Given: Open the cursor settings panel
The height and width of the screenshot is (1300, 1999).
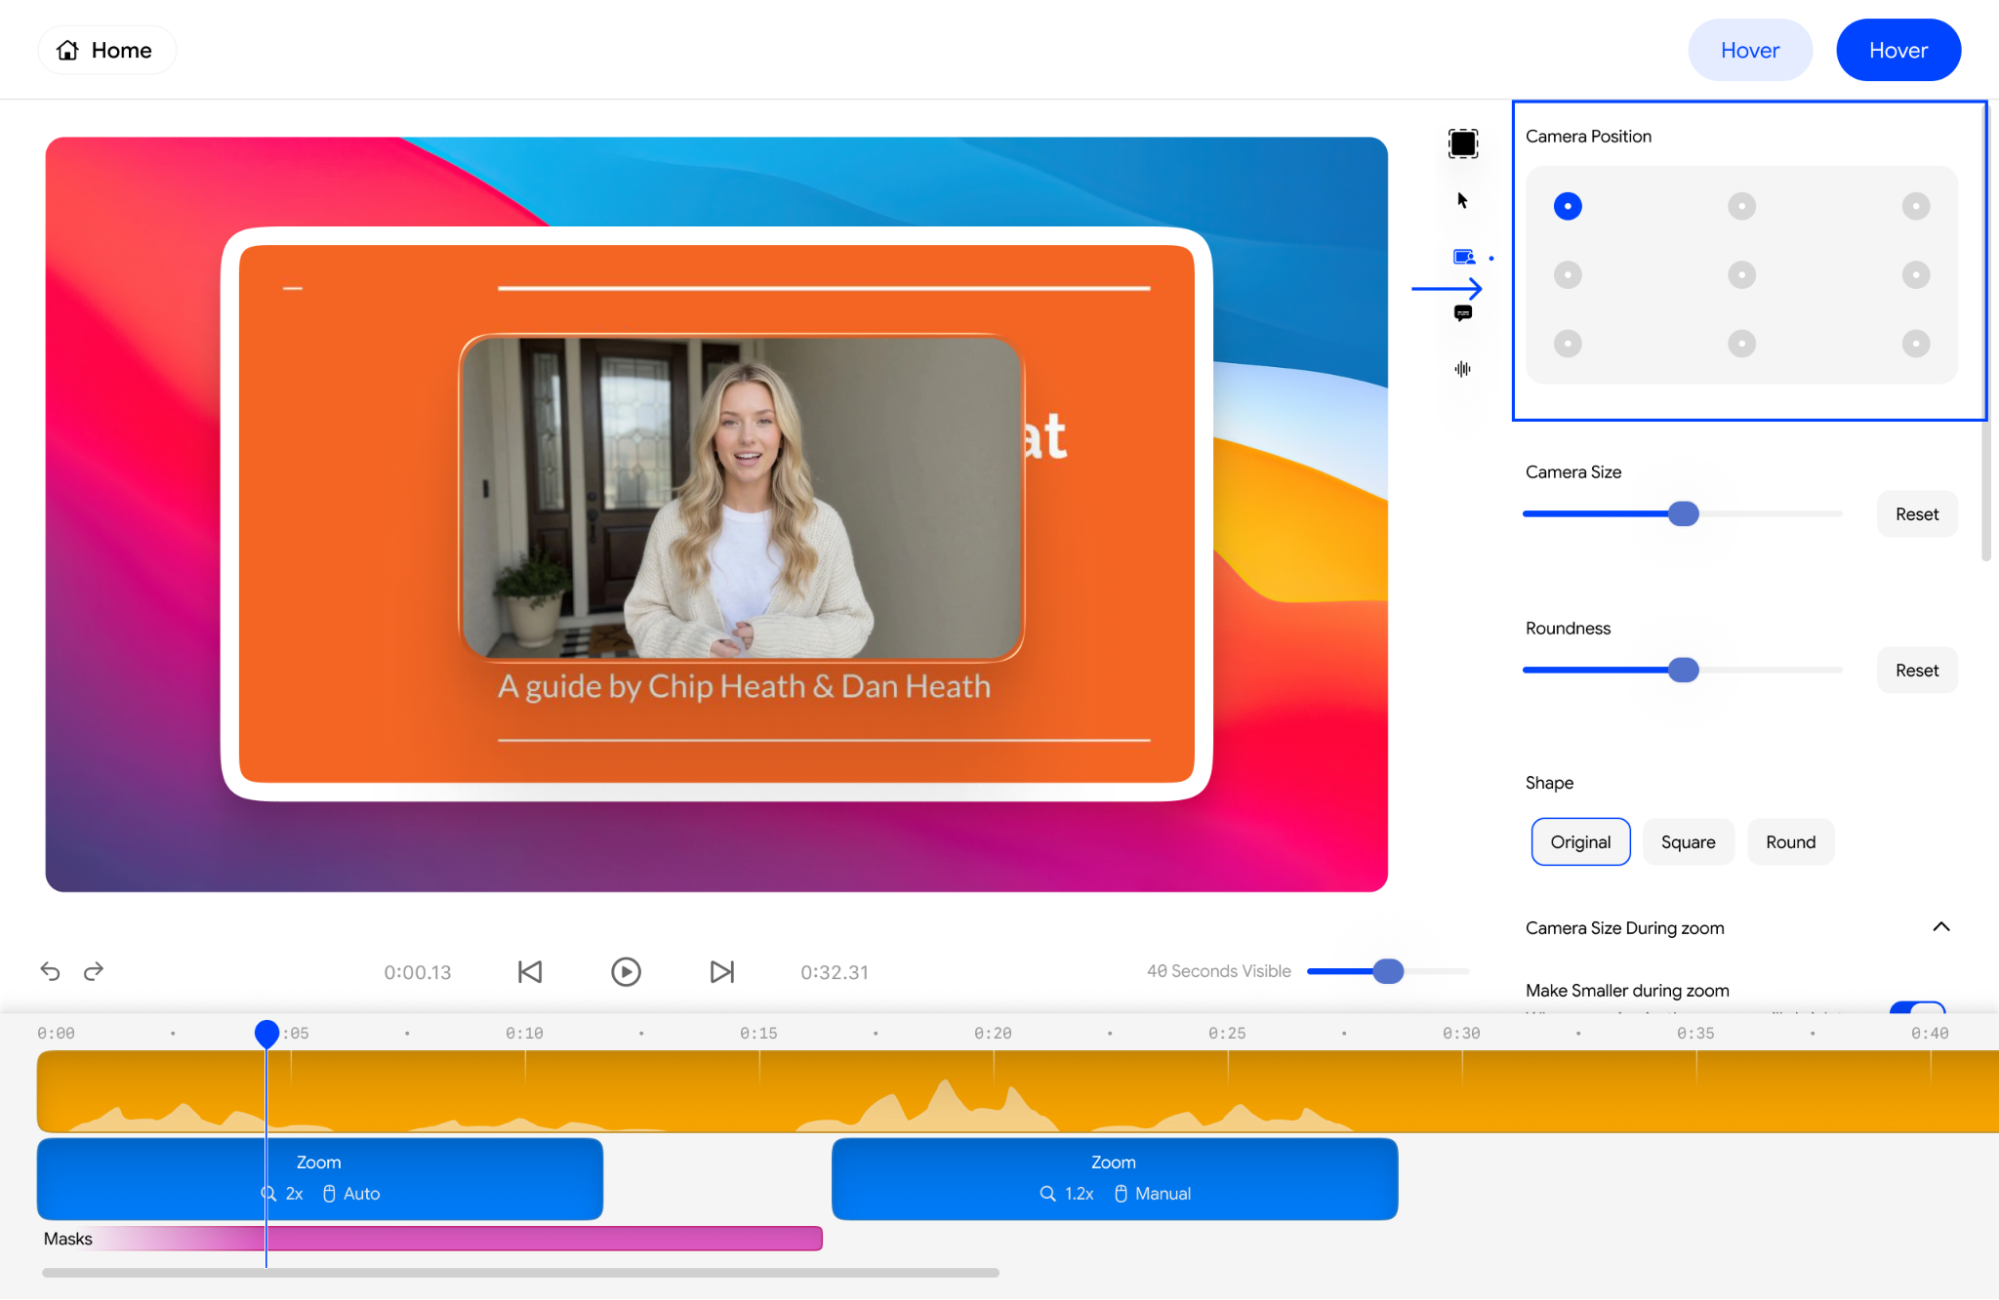Looking at the screenshot, I should 1462,201.
